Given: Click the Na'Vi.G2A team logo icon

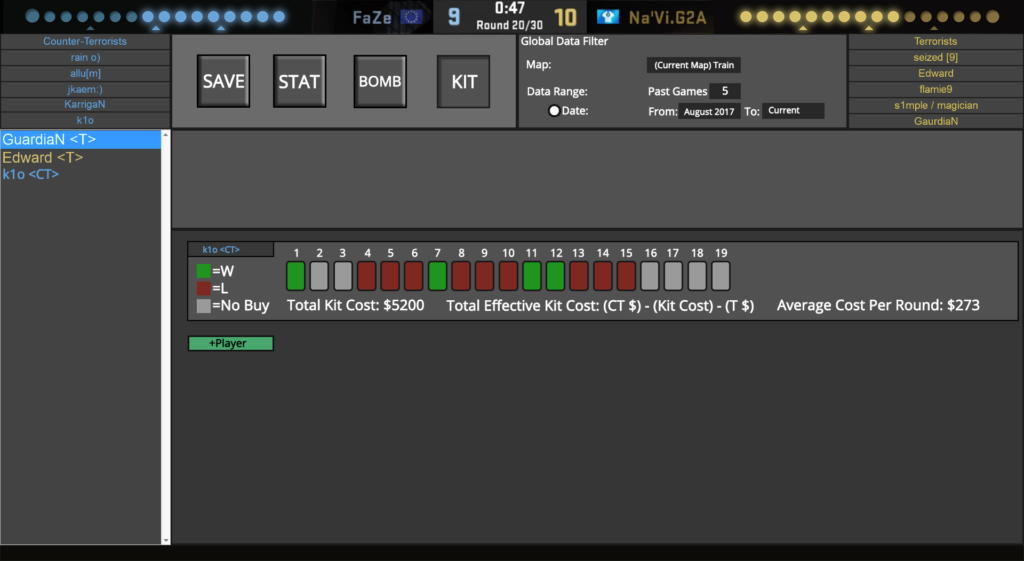Looking at the screenshot, I should click(608, 17).
